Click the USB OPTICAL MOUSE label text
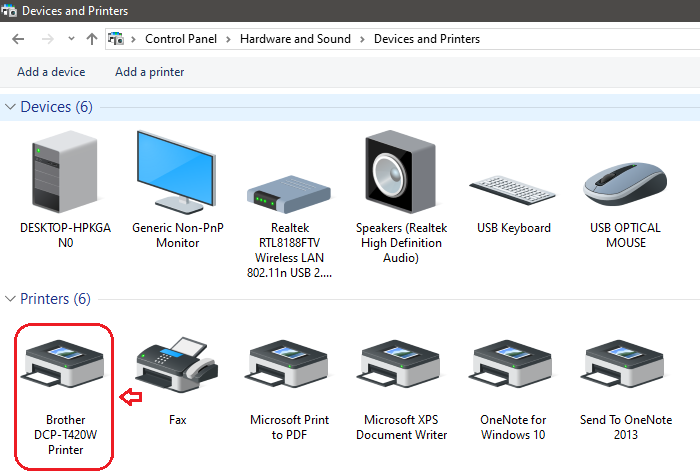Viewport: 700px width, 476px height. click(x=625, y=235)
